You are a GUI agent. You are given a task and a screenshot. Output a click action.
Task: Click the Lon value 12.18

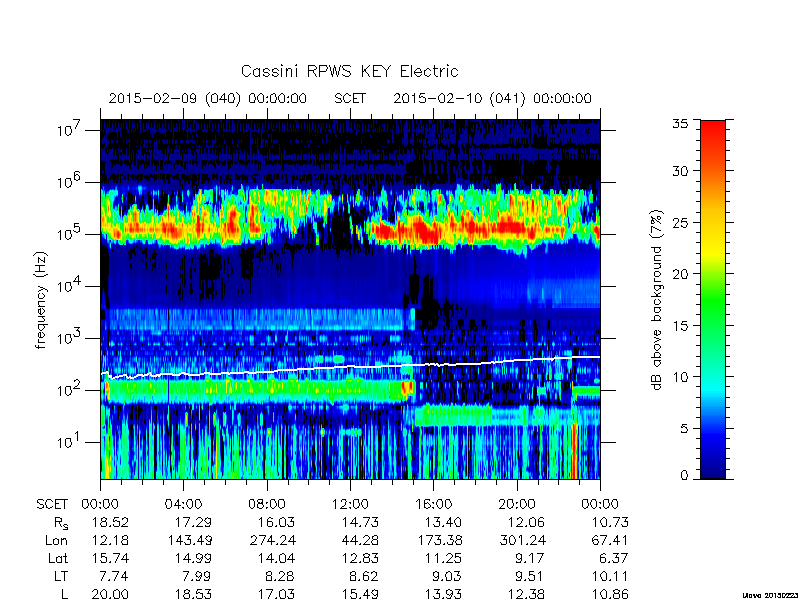tap(110, 540)
